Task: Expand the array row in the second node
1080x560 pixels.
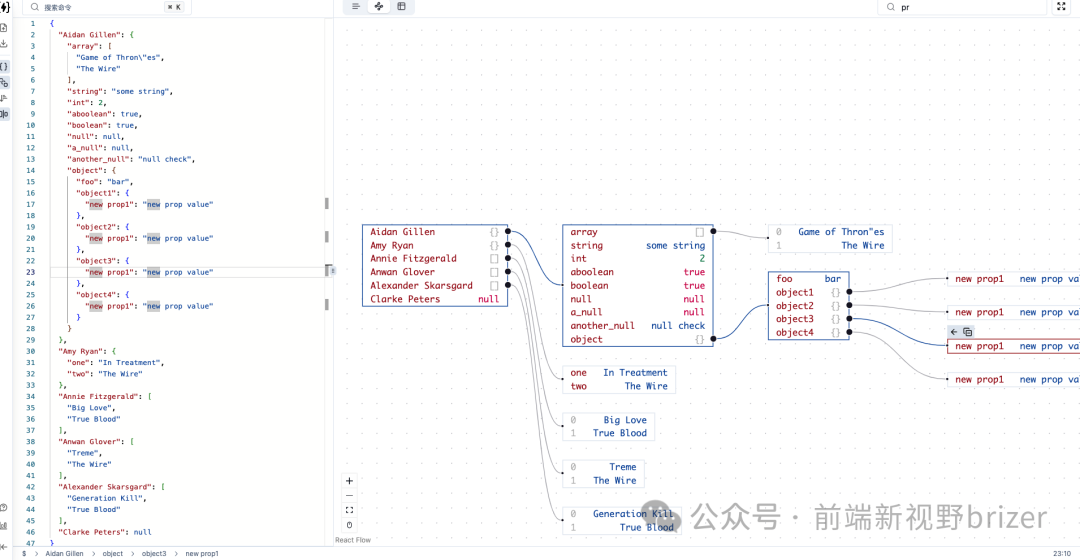Action: click(x=699, y=232)
